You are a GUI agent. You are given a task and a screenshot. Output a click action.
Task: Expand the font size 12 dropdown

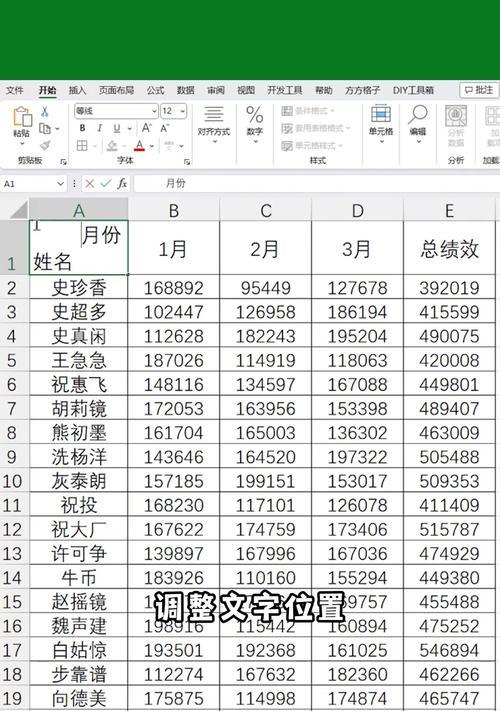[182, 111]
